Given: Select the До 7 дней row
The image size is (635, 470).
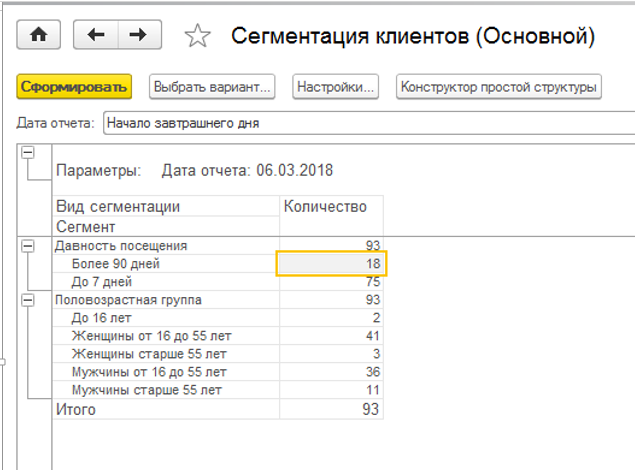Looking at the screenshot, I should 104,282.
